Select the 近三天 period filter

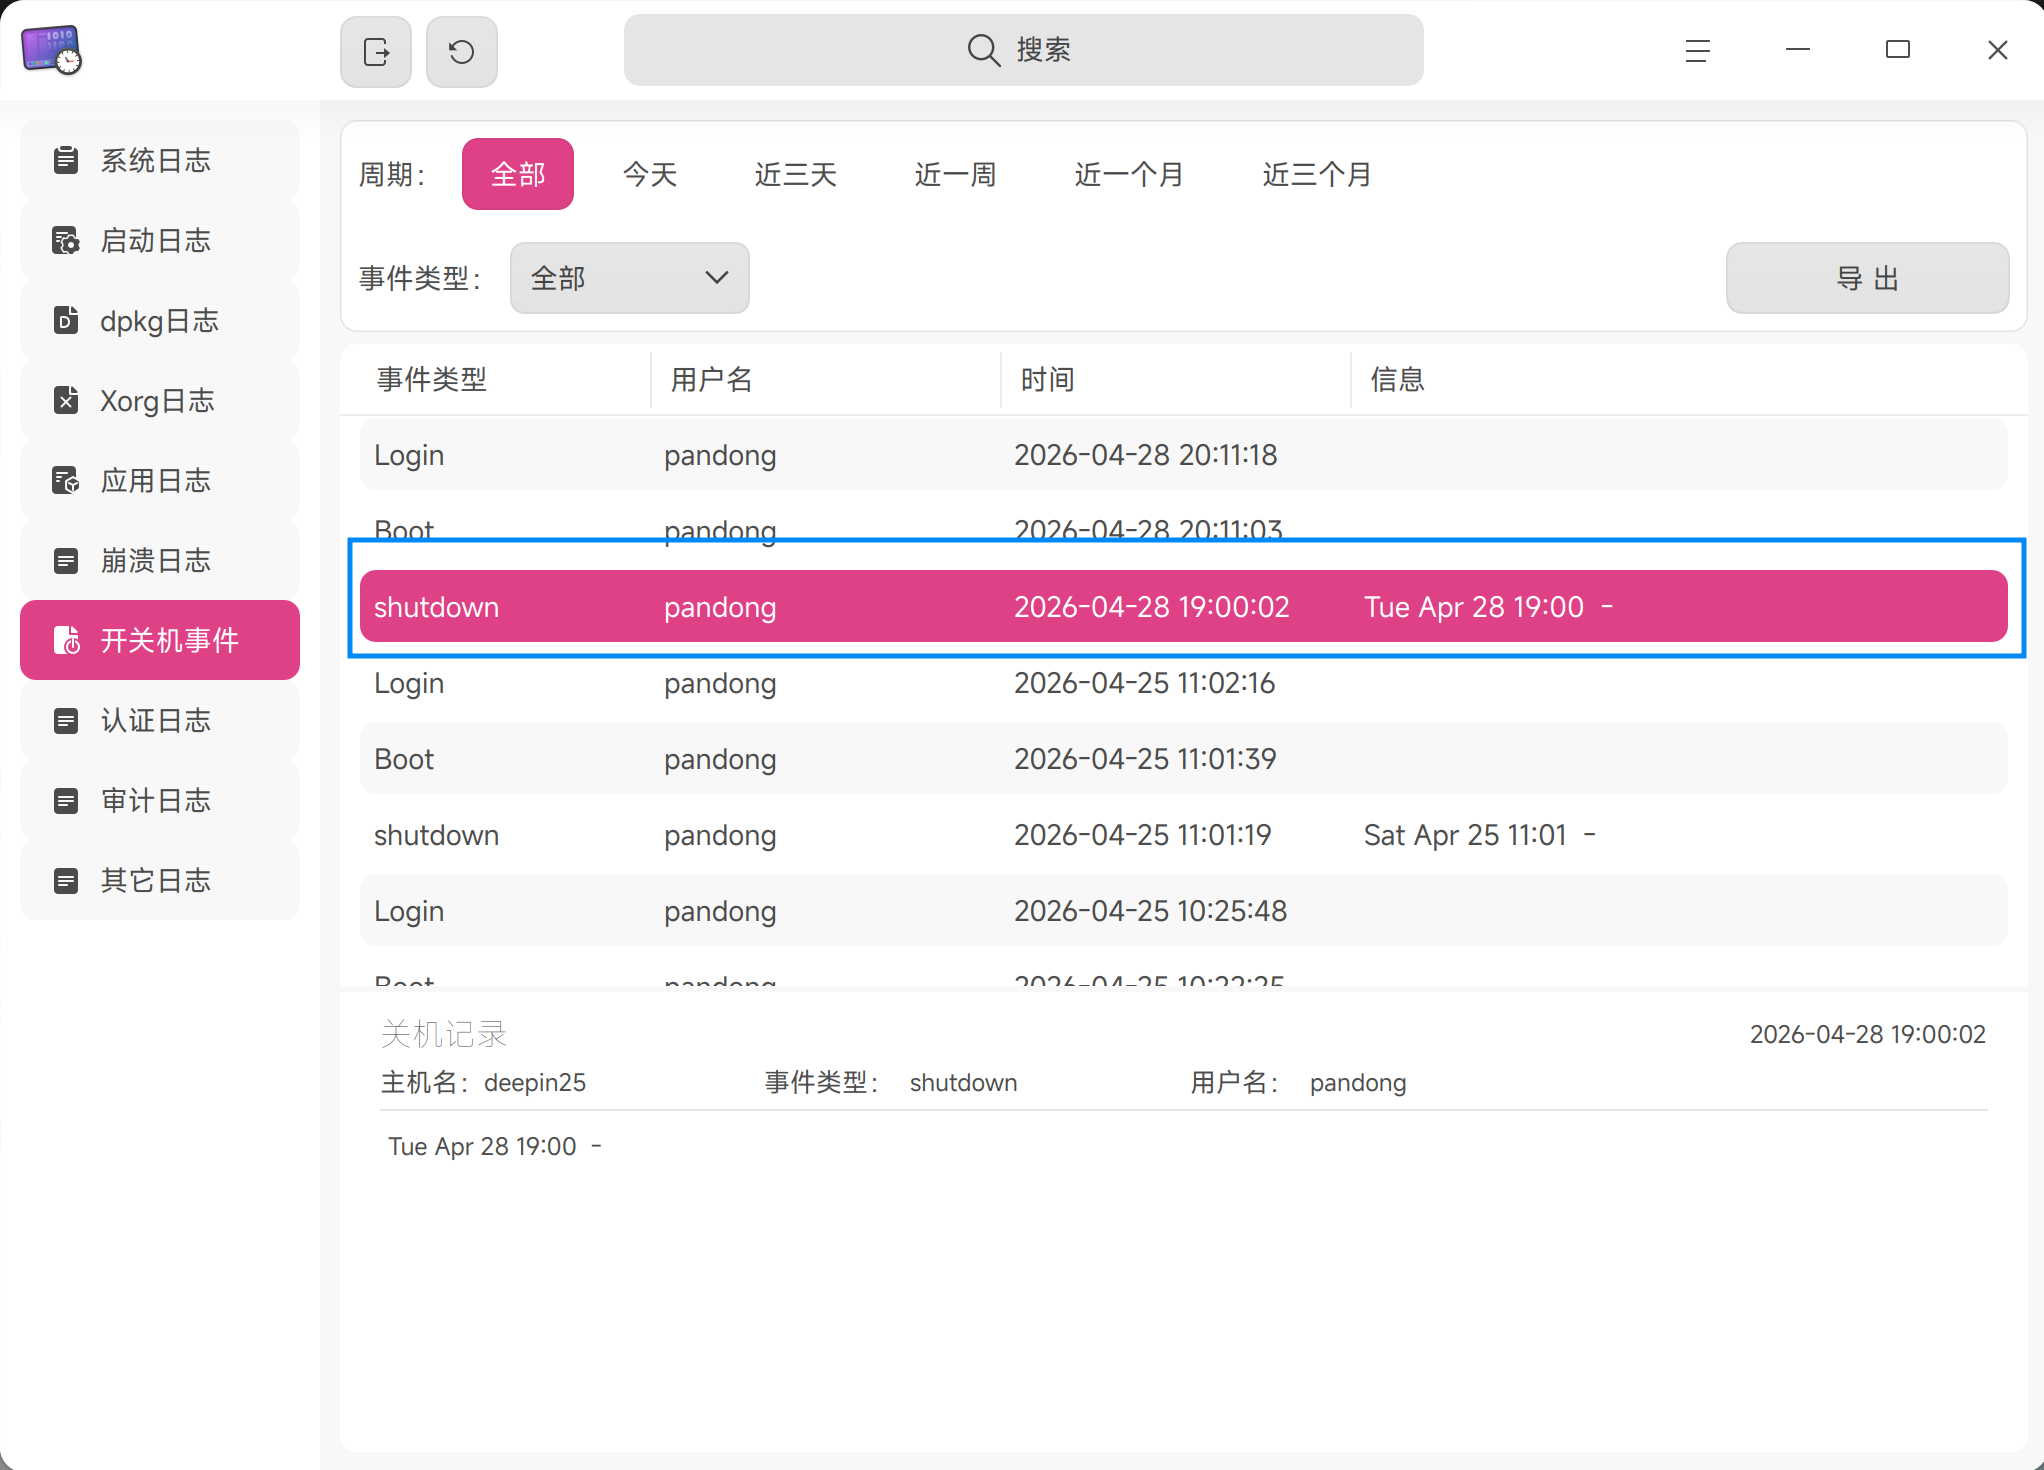click(795, 174)
